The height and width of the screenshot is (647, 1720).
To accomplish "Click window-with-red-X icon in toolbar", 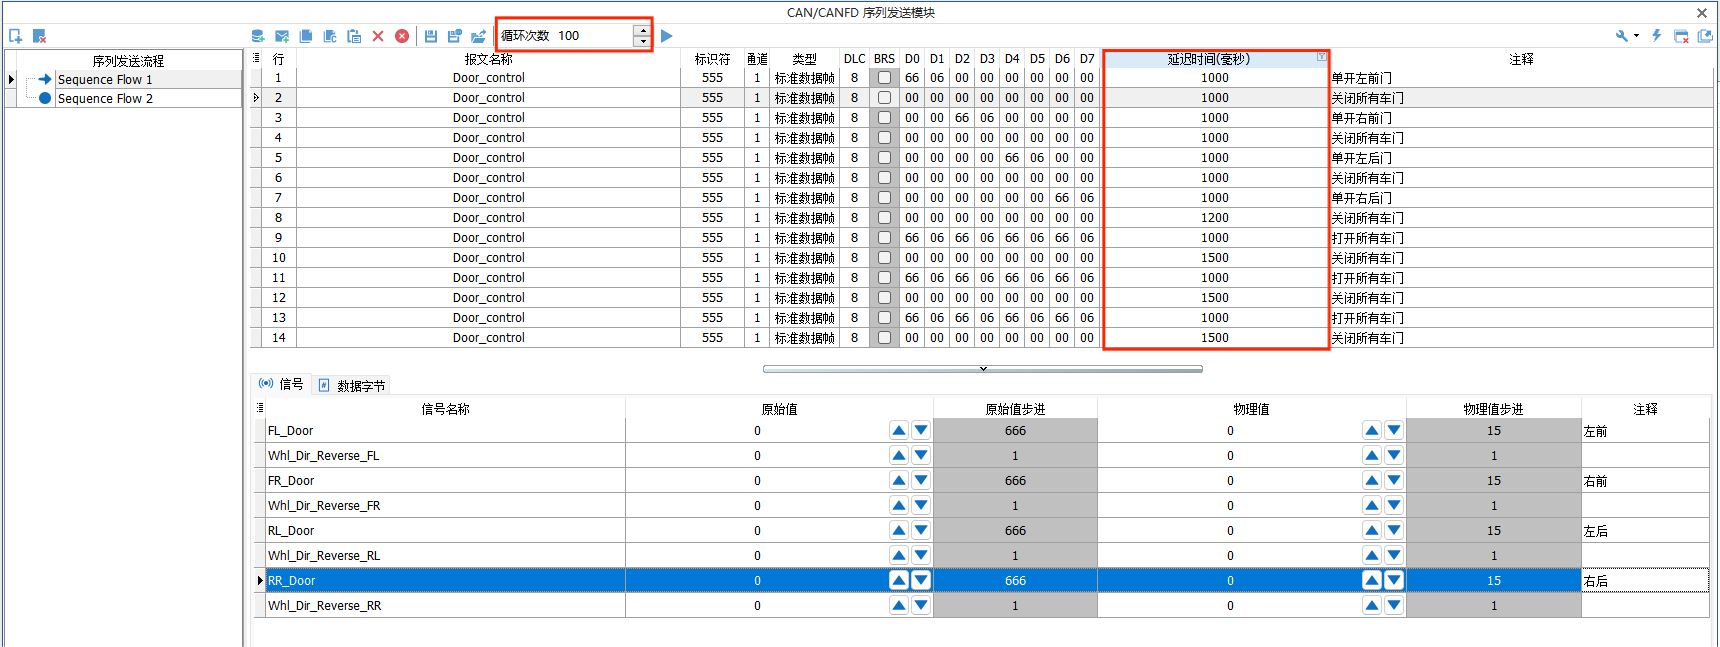I will click(x=1681, y=36).
